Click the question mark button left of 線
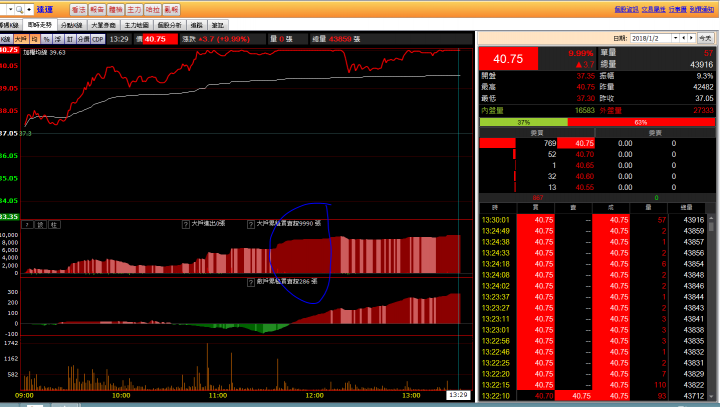This screenshot has width=720, height=407. coord(28,225)
